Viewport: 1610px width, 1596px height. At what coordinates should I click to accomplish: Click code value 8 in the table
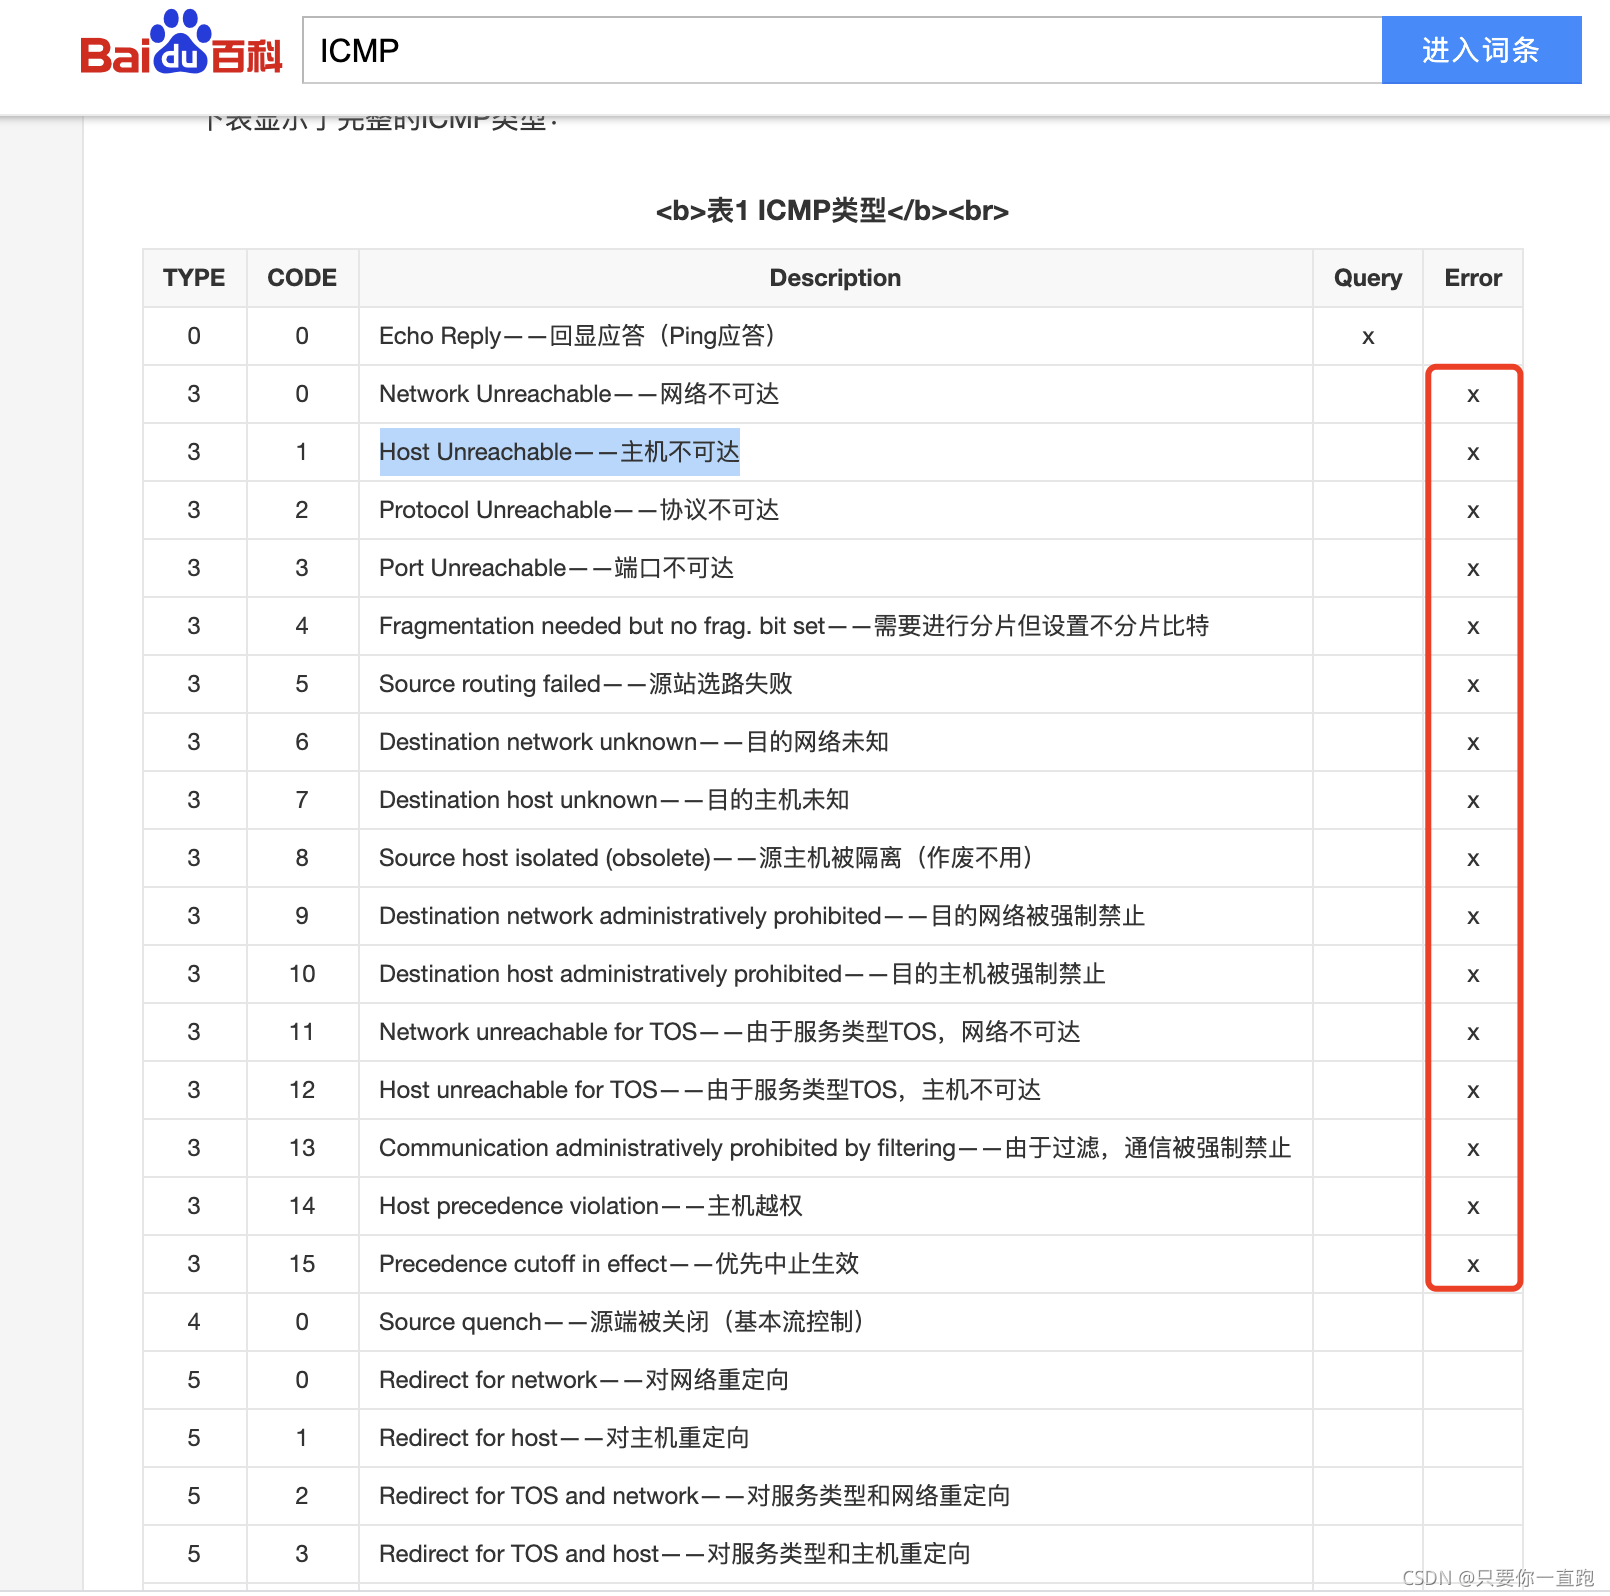pyautogui.click(x=302, y=858)
